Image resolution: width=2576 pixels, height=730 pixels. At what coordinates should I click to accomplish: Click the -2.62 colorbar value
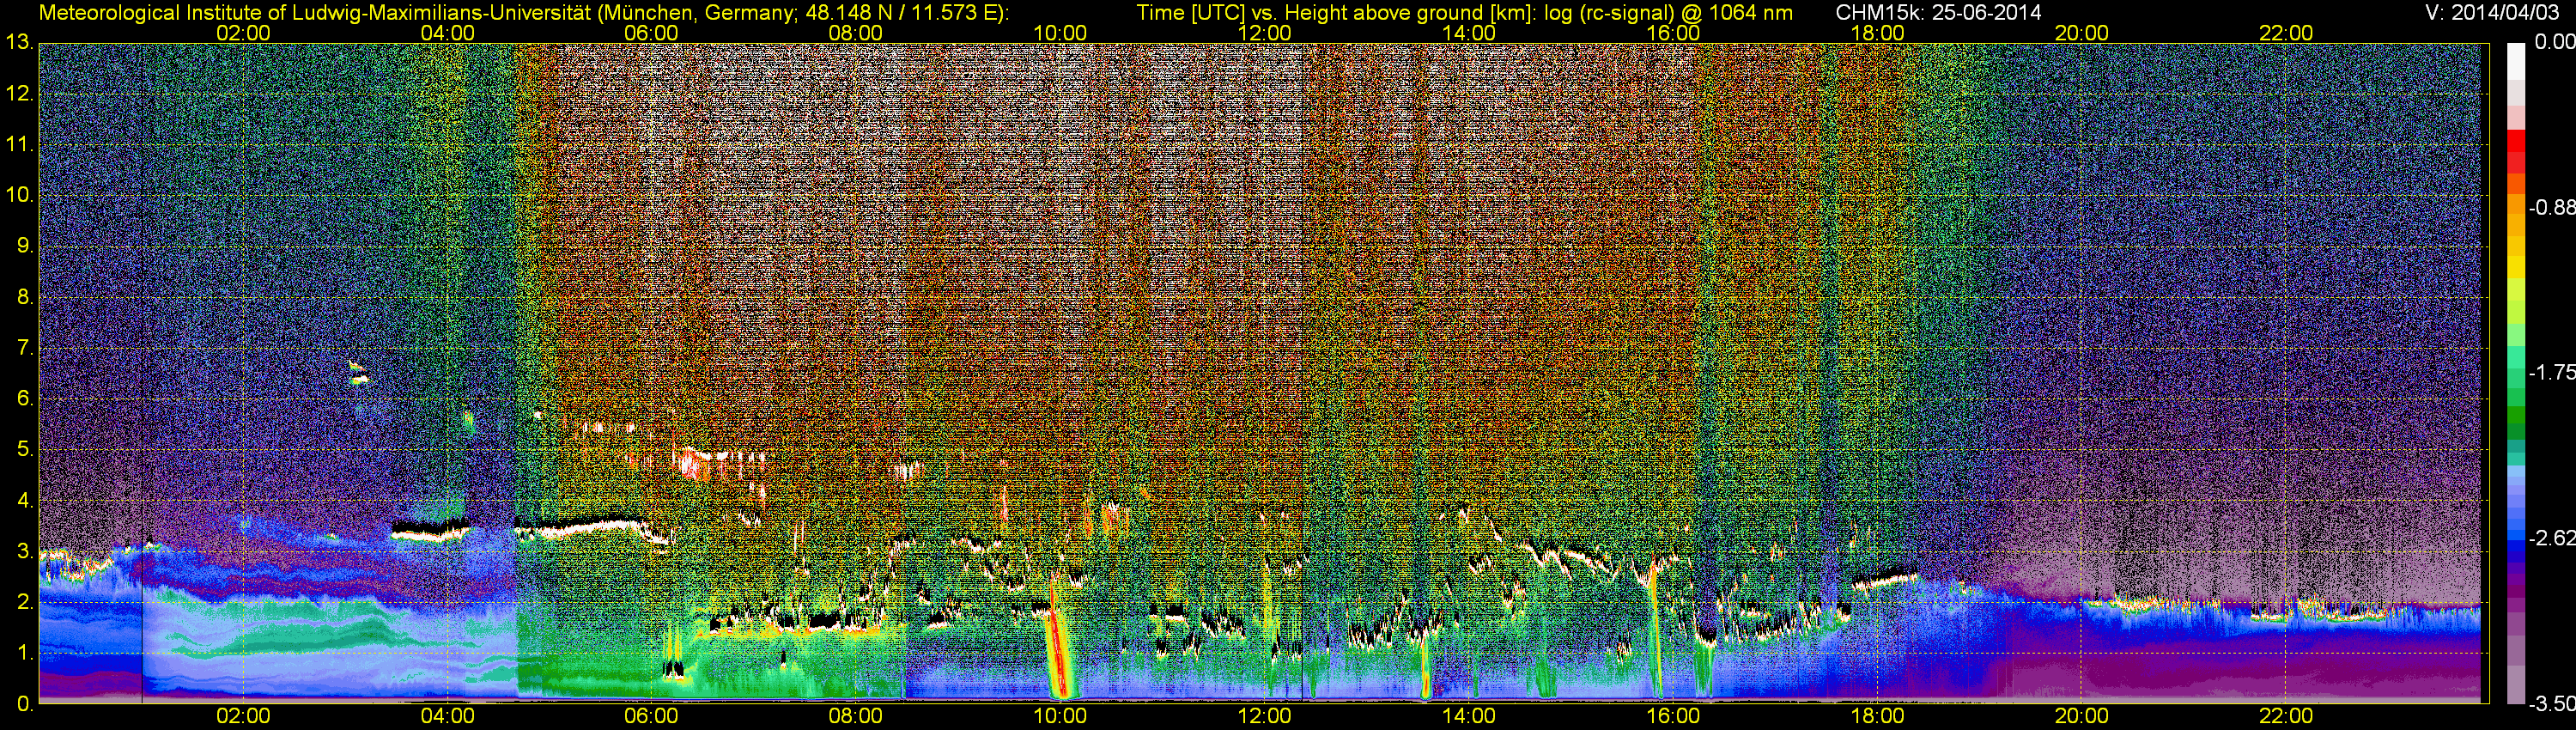[x=2551, y=539]
